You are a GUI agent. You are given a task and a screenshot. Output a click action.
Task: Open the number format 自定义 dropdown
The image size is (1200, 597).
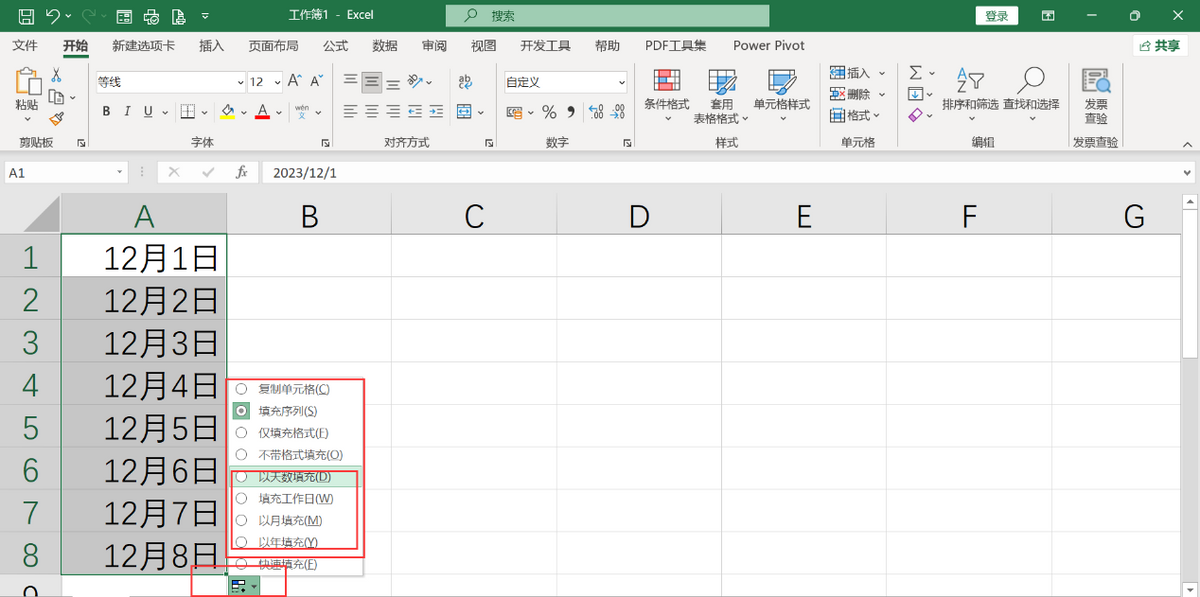(x=622, y=82)
